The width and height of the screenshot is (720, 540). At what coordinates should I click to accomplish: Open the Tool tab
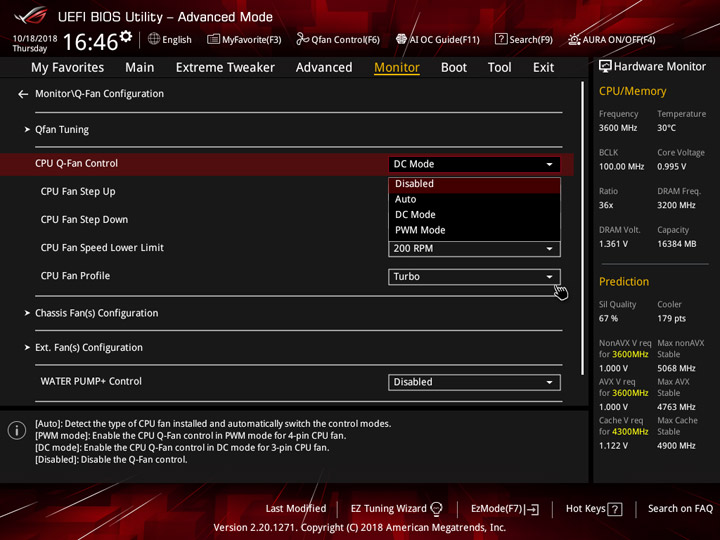click(499, 68)
